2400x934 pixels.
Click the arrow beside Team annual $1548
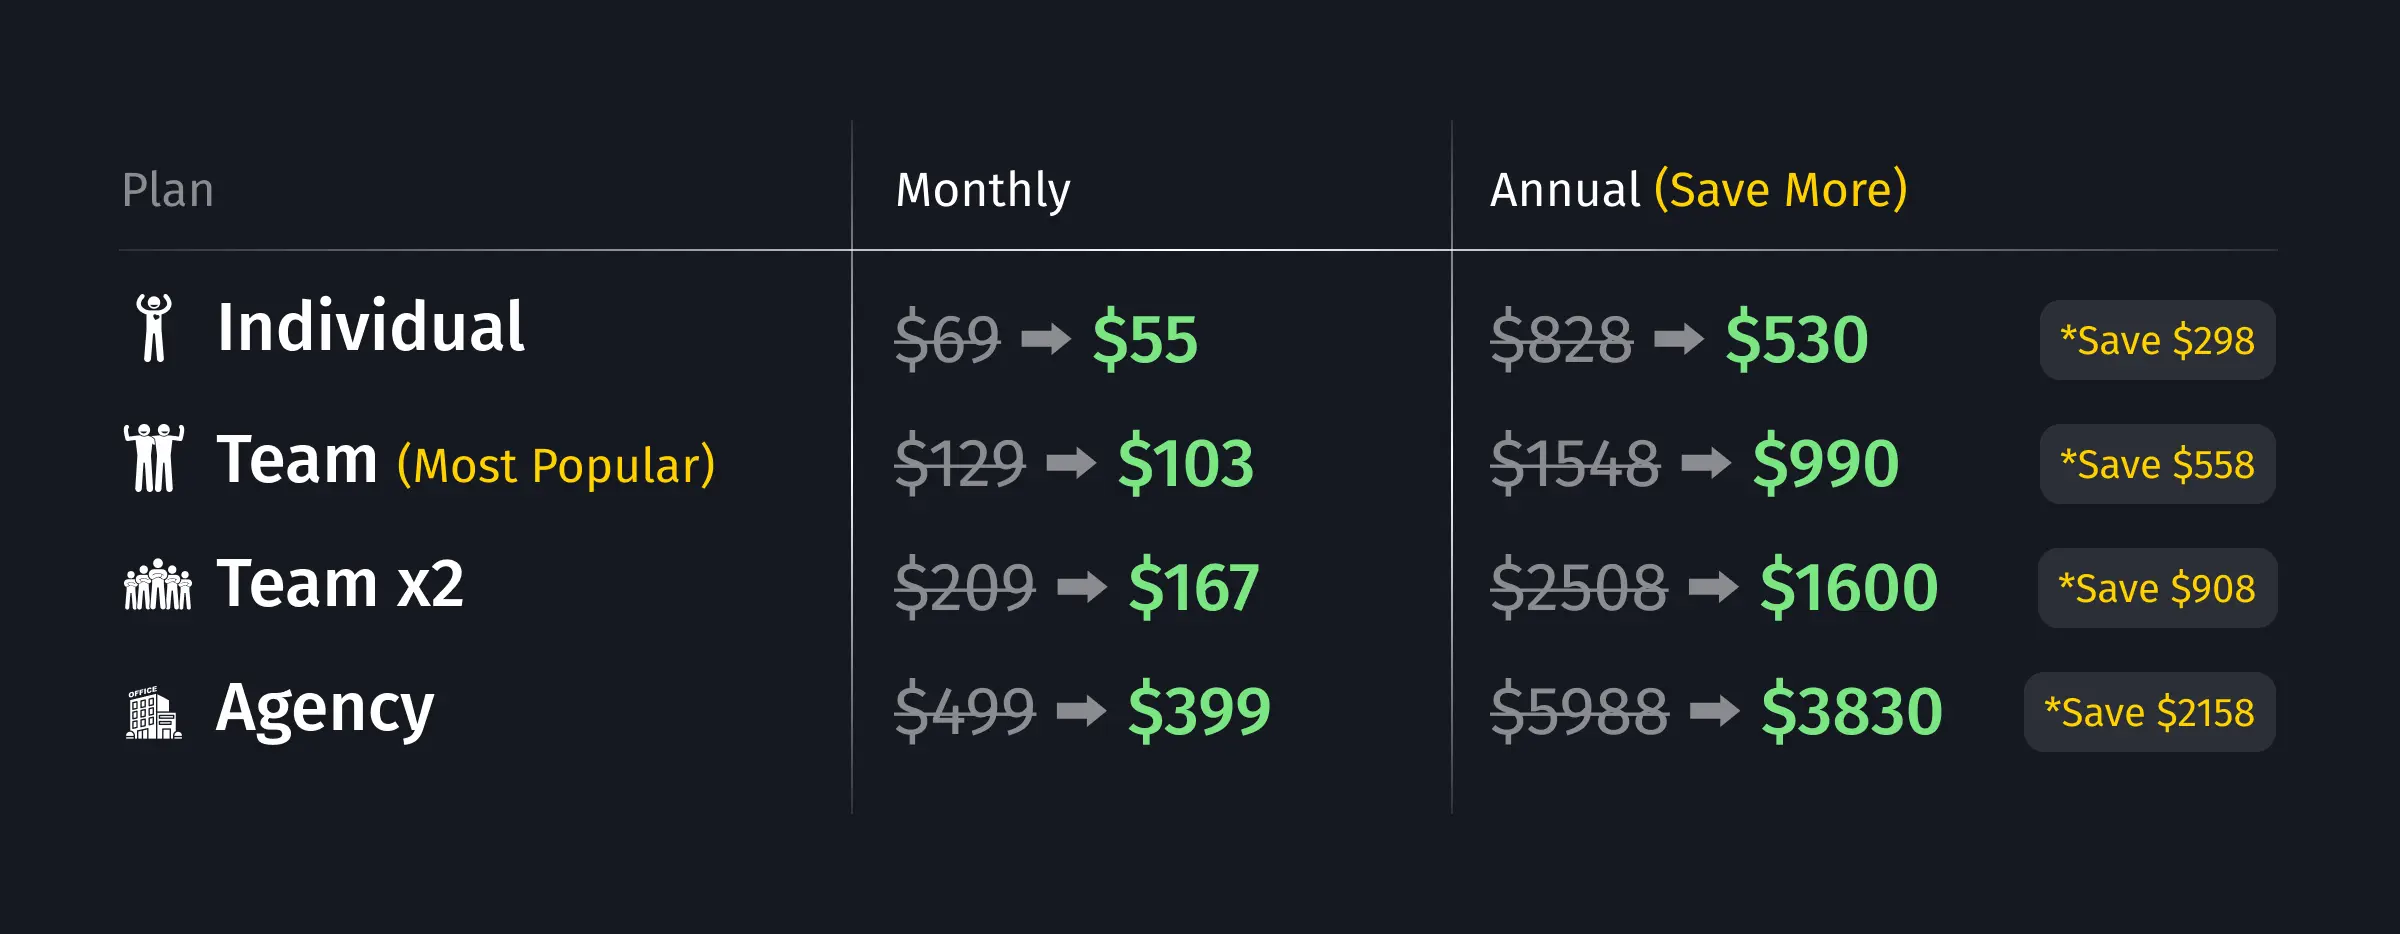pyautogui.click(x=1706, y=463)
